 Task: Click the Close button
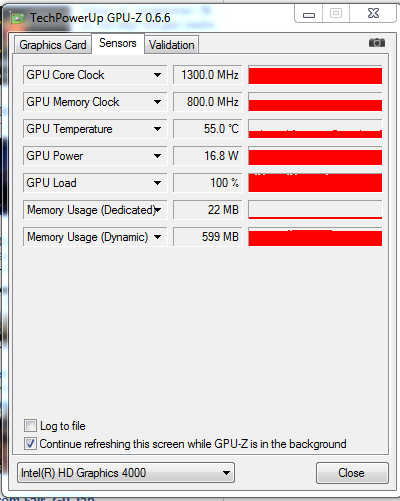(x=352, y=473)
